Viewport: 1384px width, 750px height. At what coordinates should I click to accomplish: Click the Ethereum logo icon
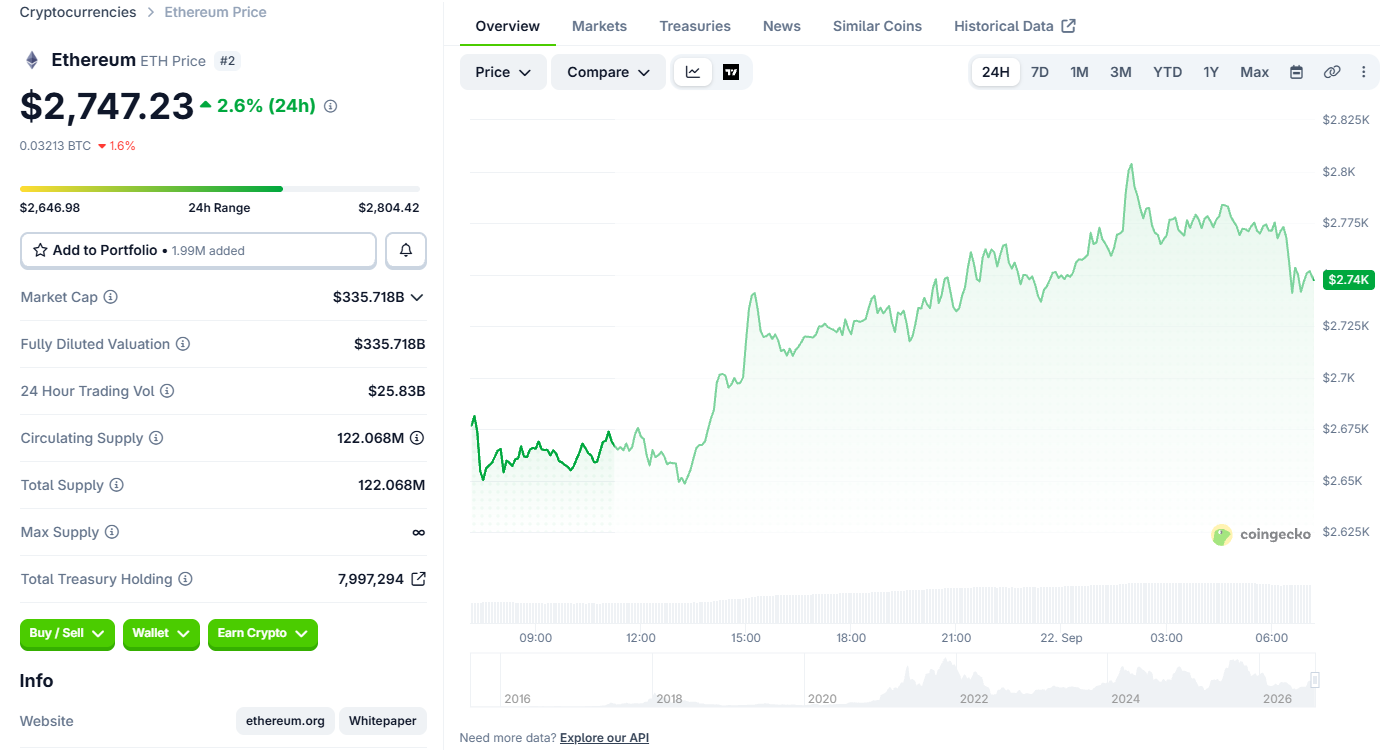pyautogui.click(x=32, y=60)
